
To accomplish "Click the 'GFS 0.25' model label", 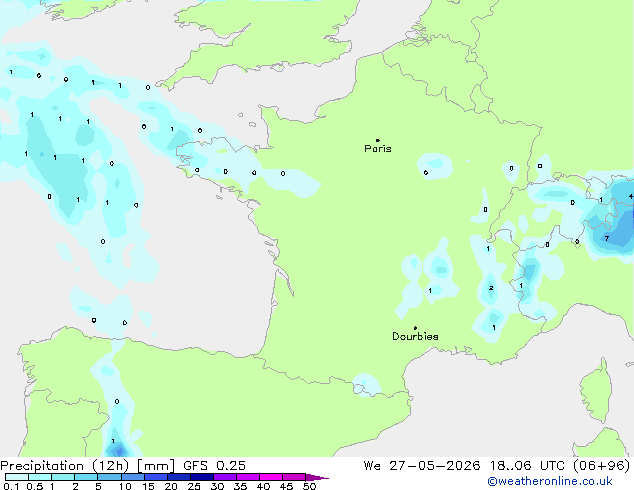I will [x=214, y=466].
